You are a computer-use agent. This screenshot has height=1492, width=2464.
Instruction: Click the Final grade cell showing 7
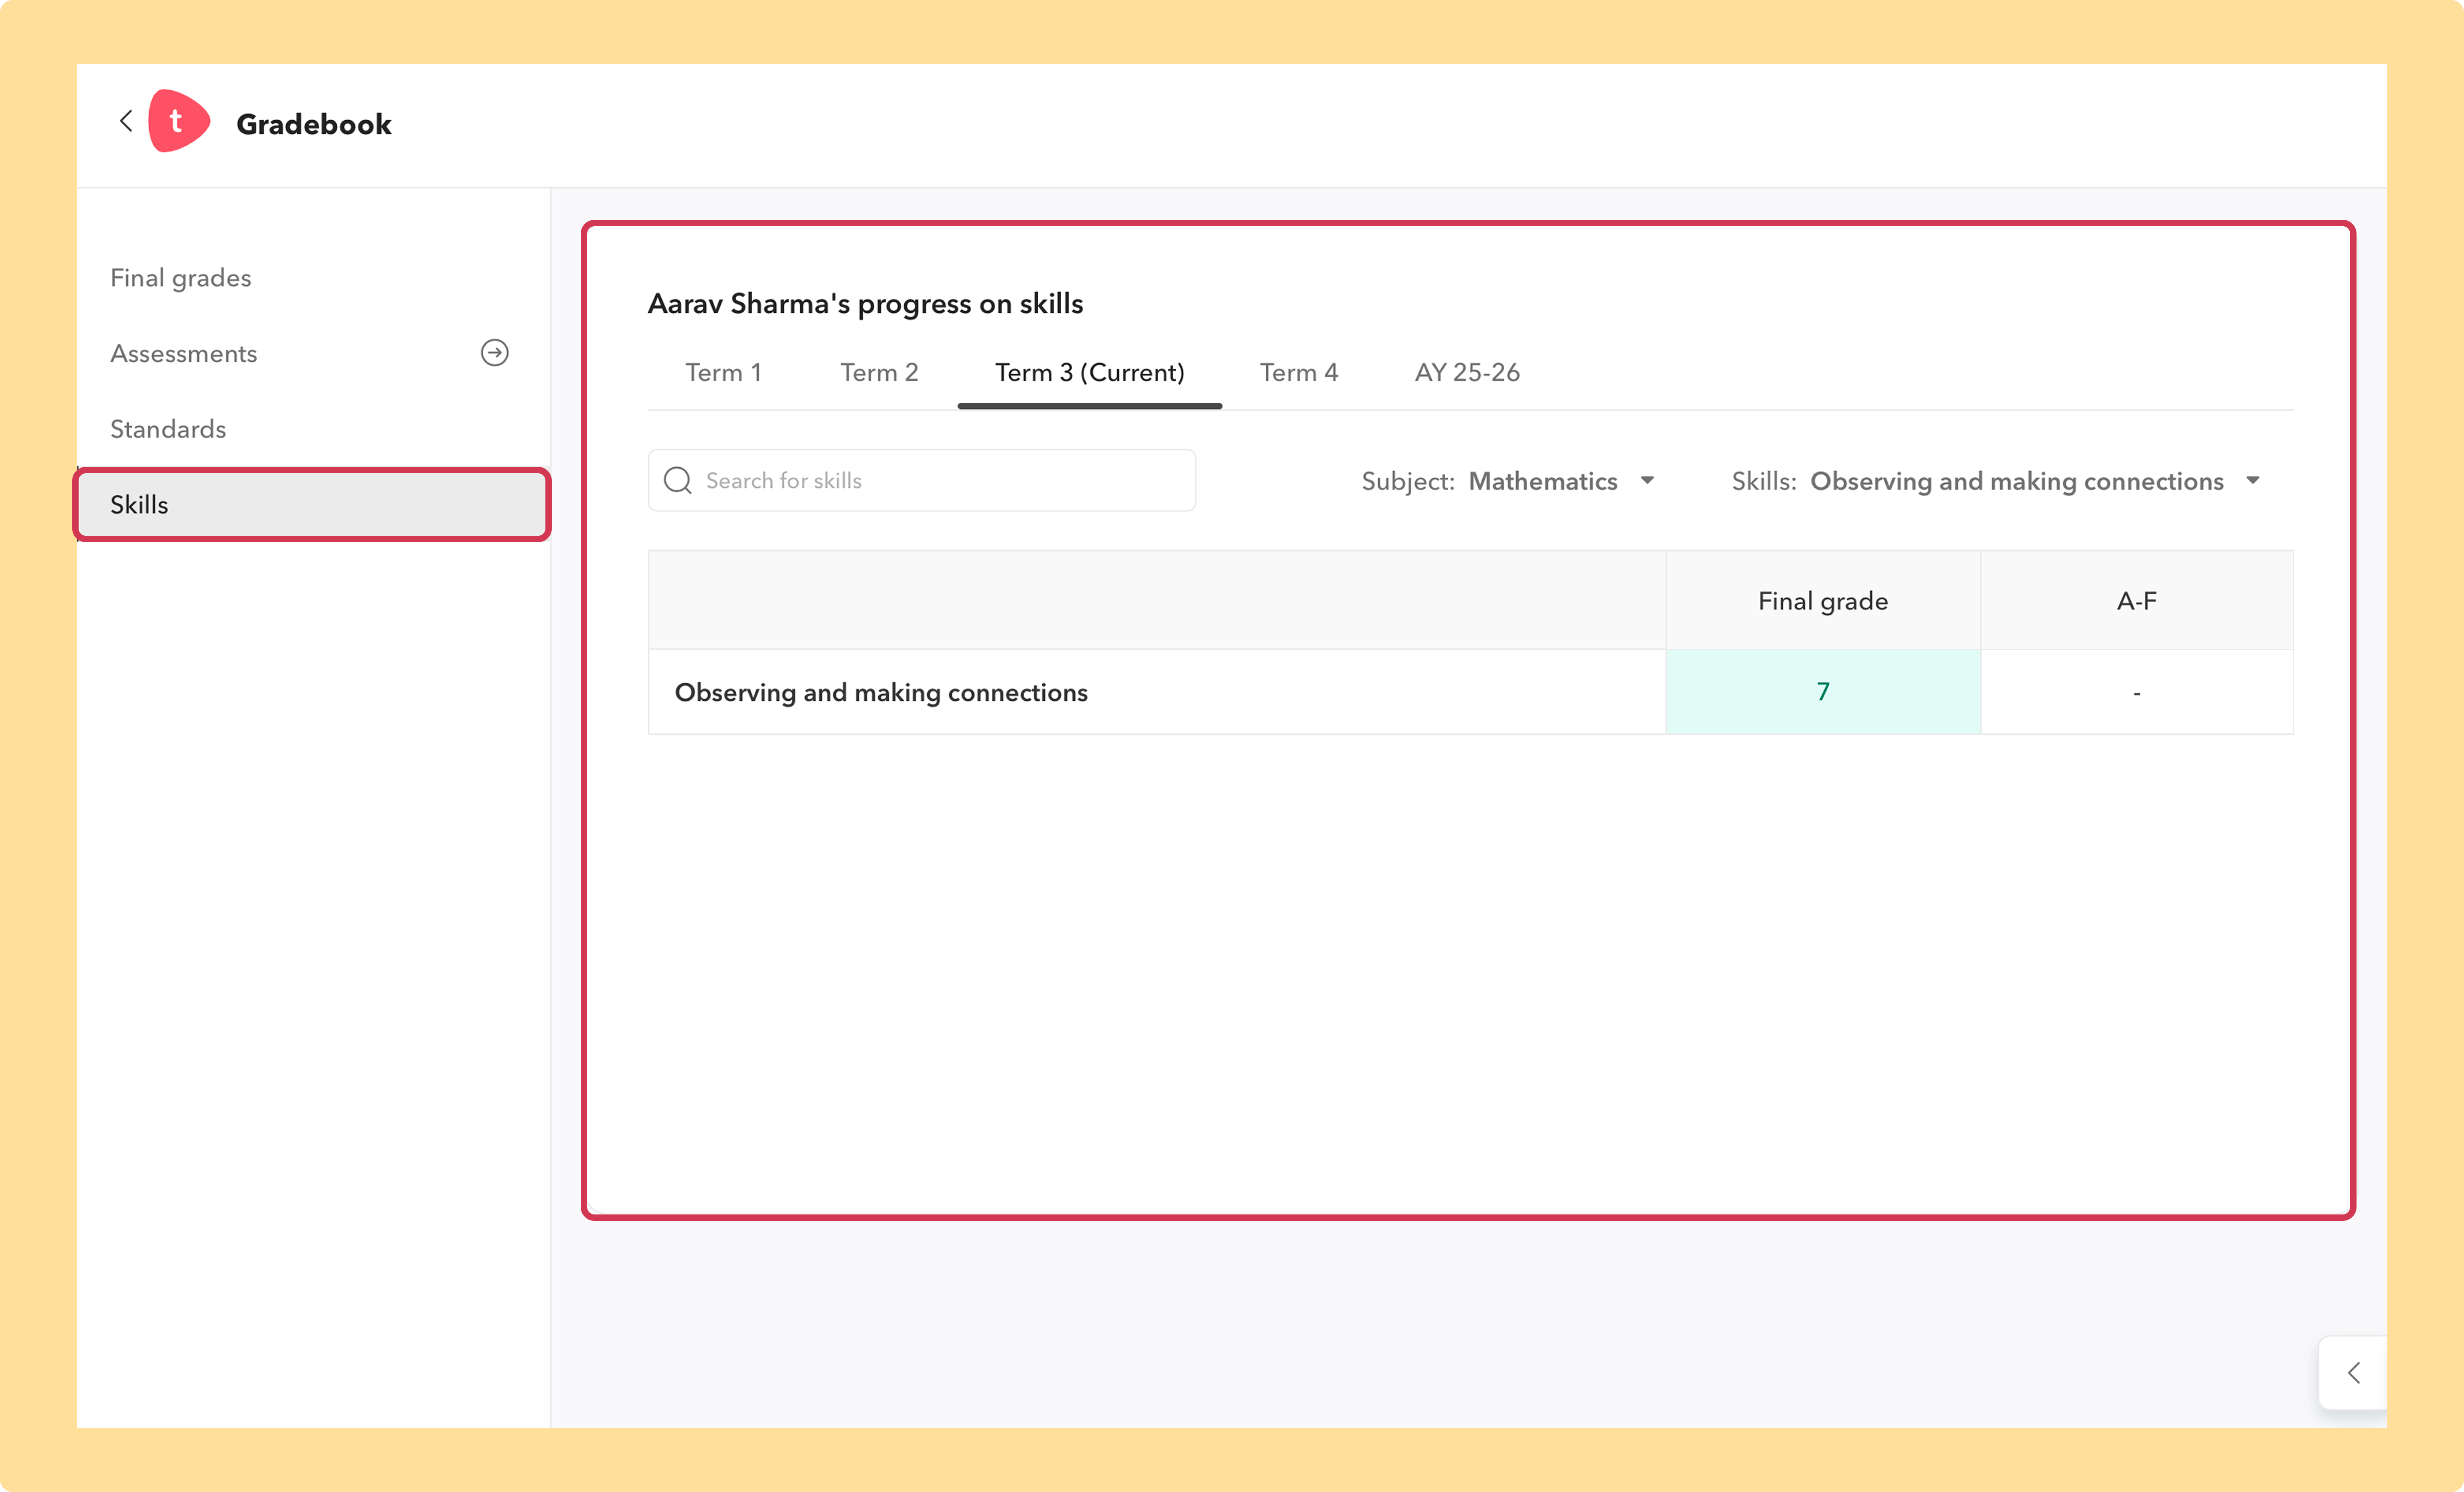[x=1823, y=691]
